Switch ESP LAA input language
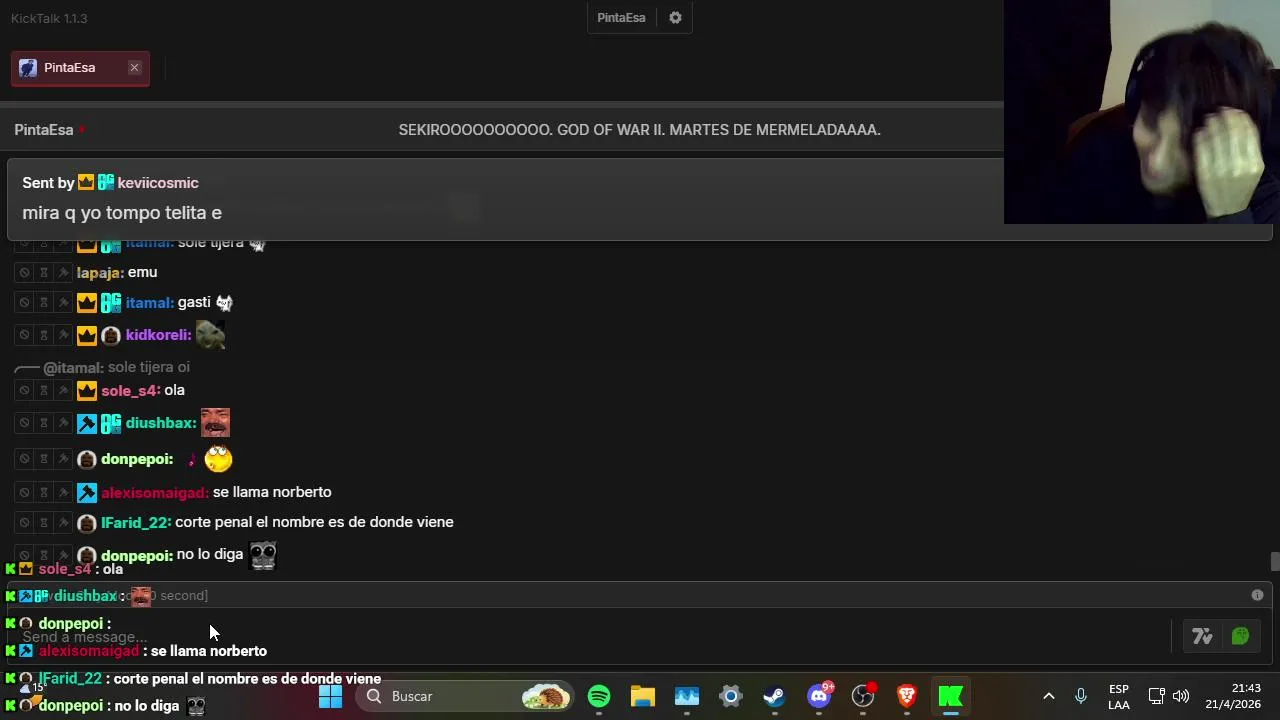Viewport: 1280px width, 720px height. 1119,696
